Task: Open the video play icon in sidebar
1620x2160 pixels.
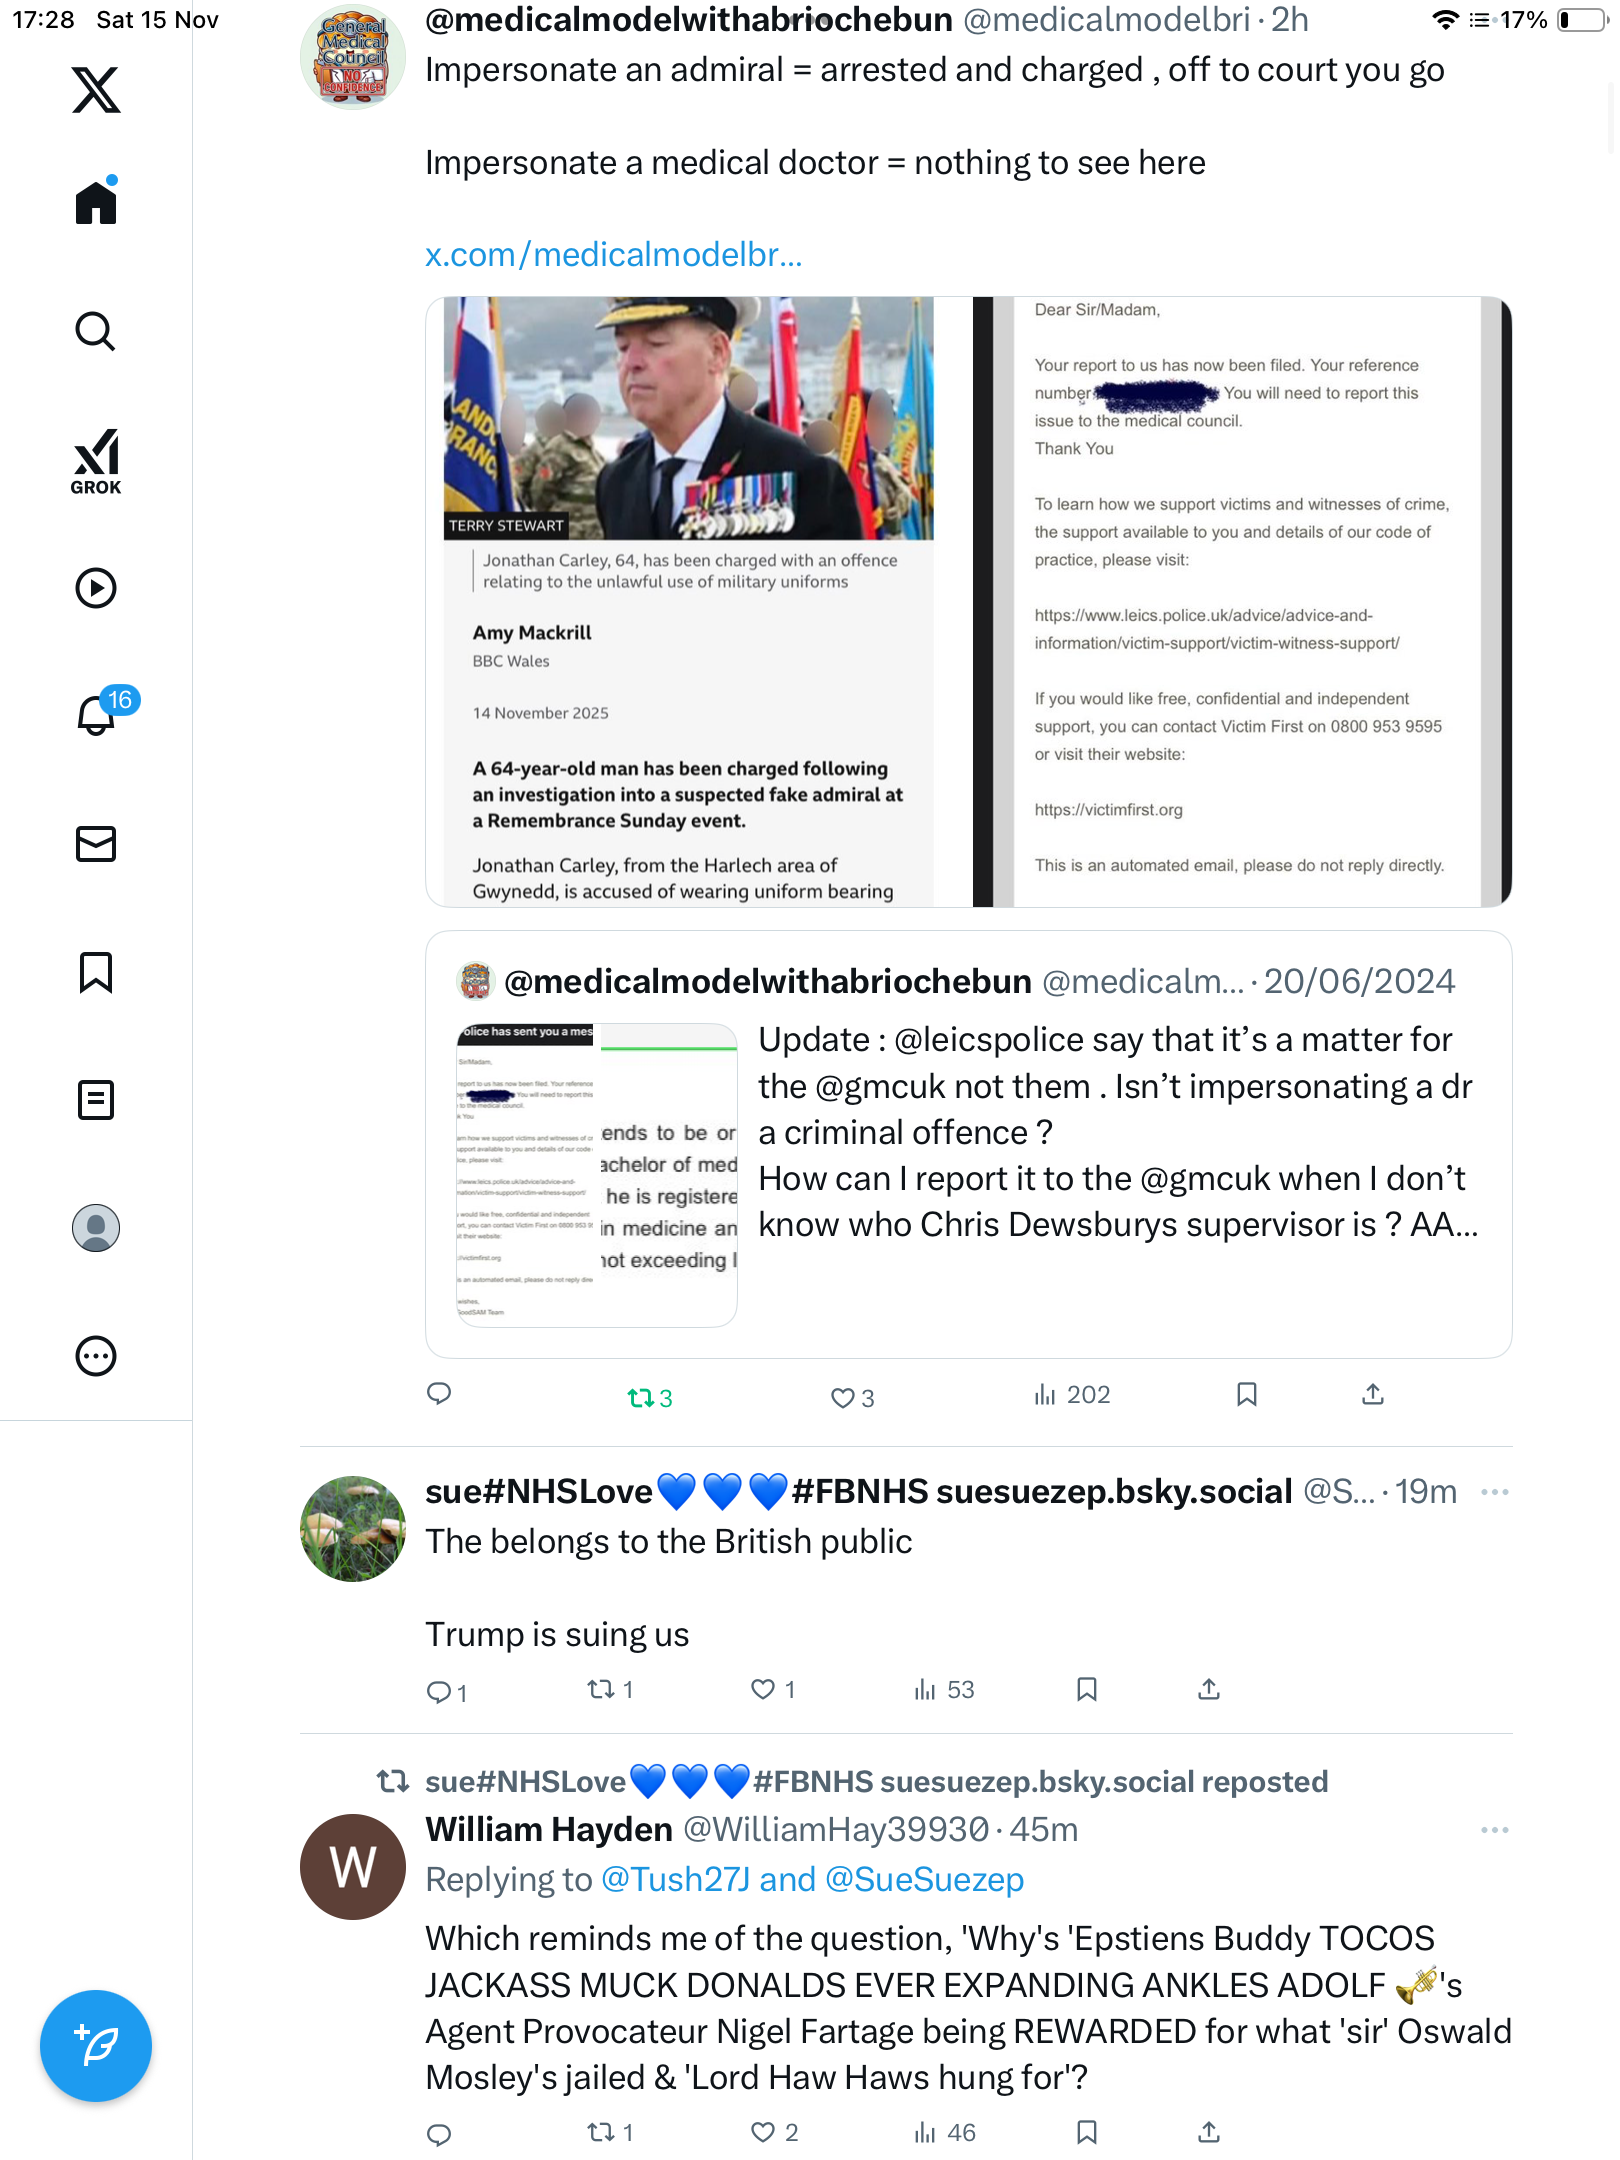Action: click(x=96, y=588)
